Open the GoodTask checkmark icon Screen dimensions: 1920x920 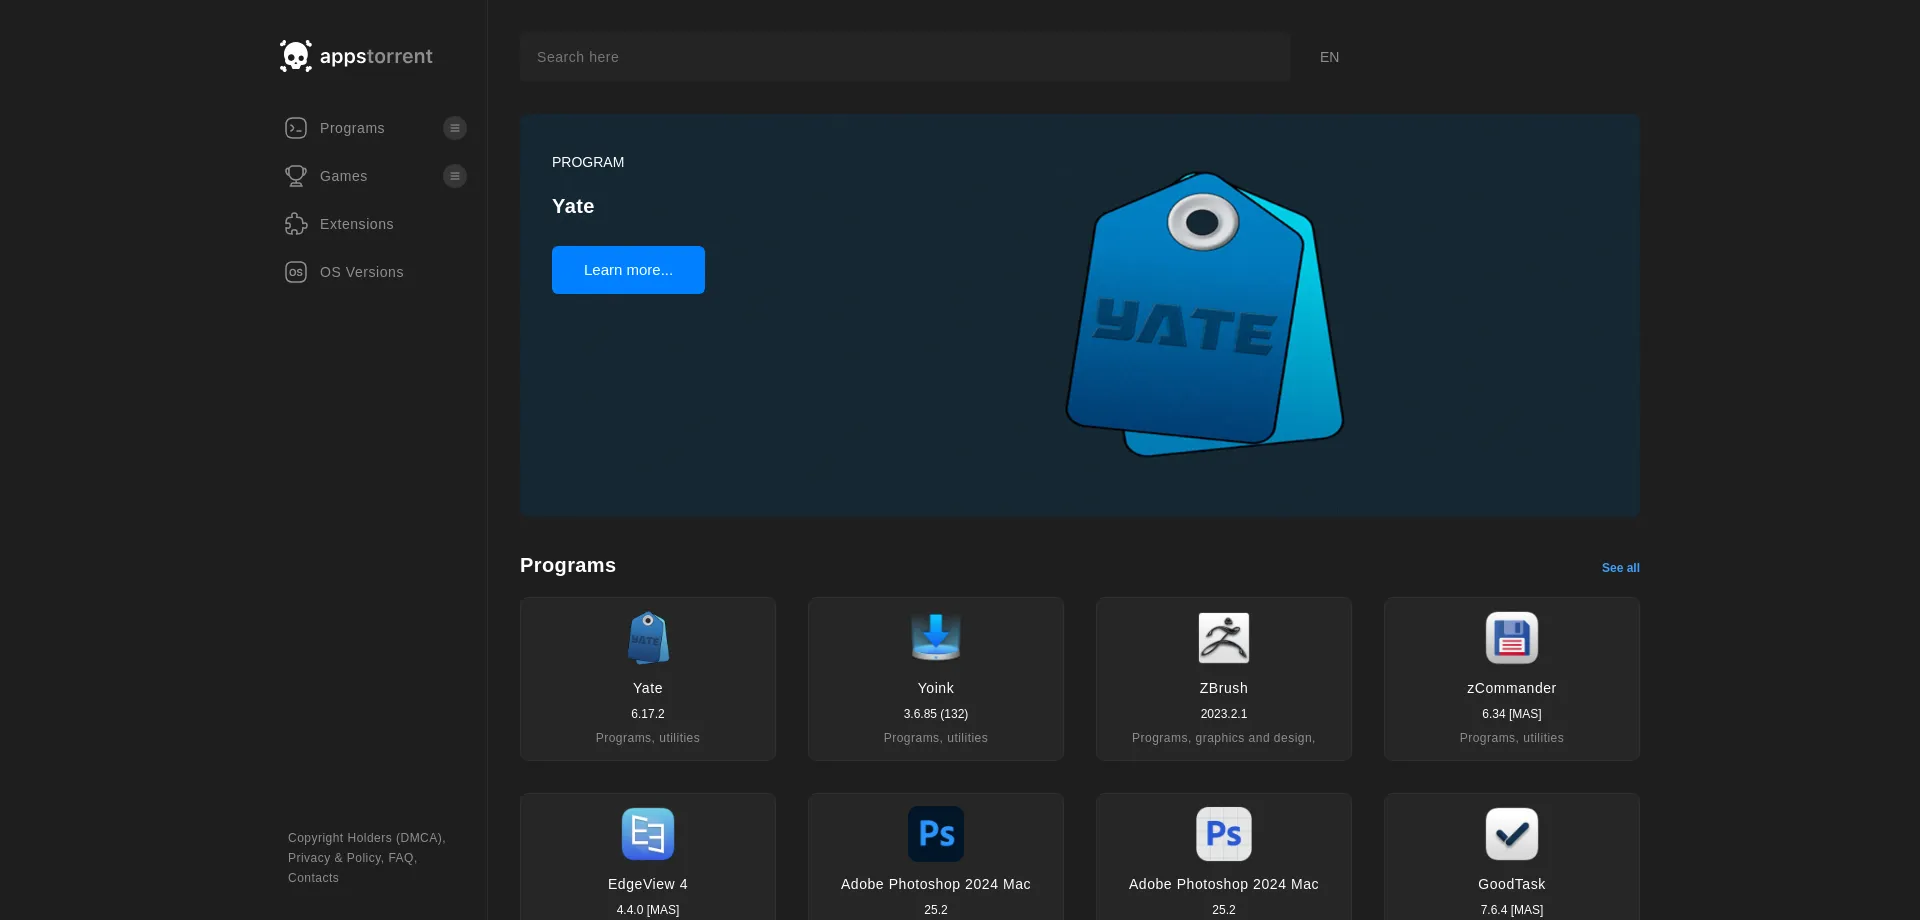coord(1512,834)
